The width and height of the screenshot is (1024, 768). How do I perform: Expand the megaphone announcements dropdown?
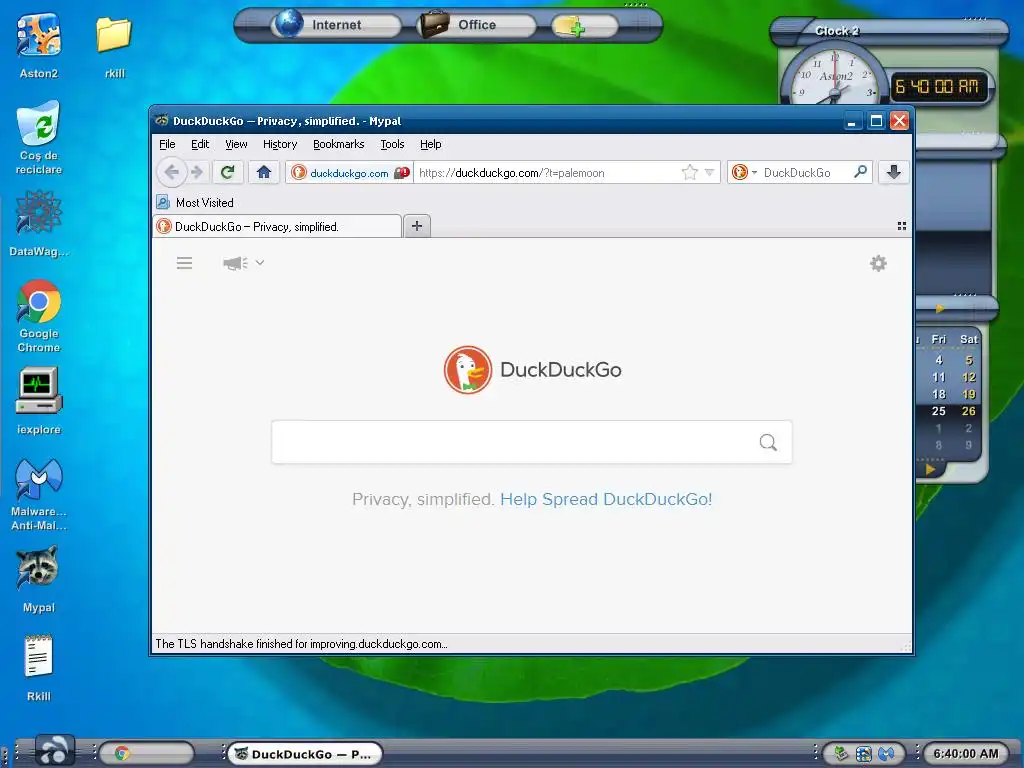tap(244, 263)
